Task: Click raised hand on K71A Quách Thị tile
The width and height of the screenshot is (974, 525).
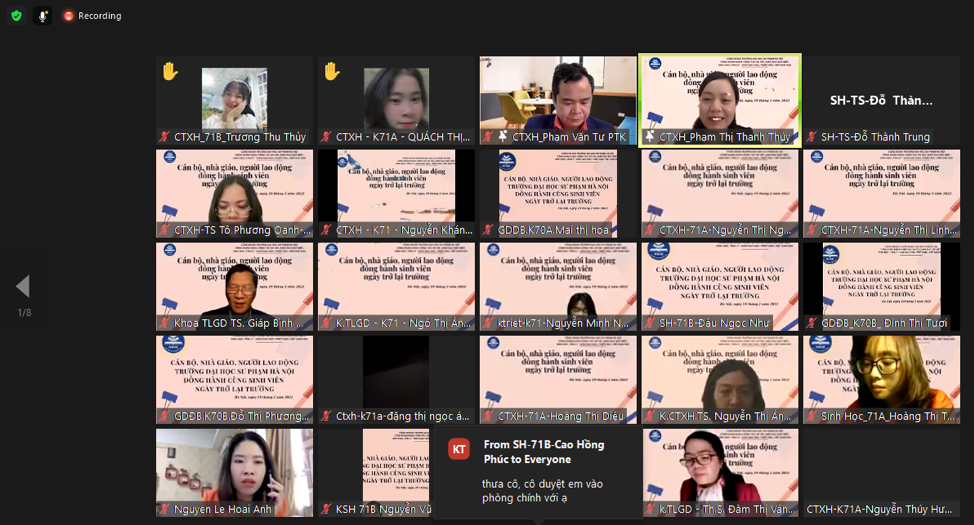Action: (x=332, y=71)
